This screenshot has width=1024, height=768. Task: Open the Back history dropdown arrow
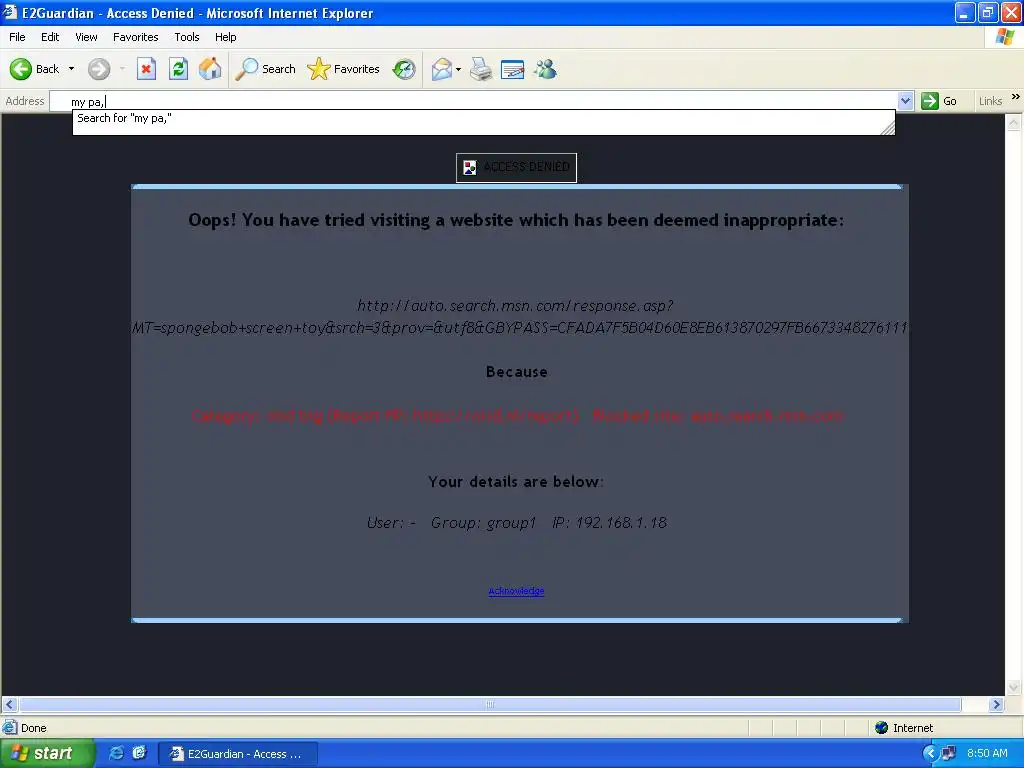pyautogui.click(x=71, y=69)
